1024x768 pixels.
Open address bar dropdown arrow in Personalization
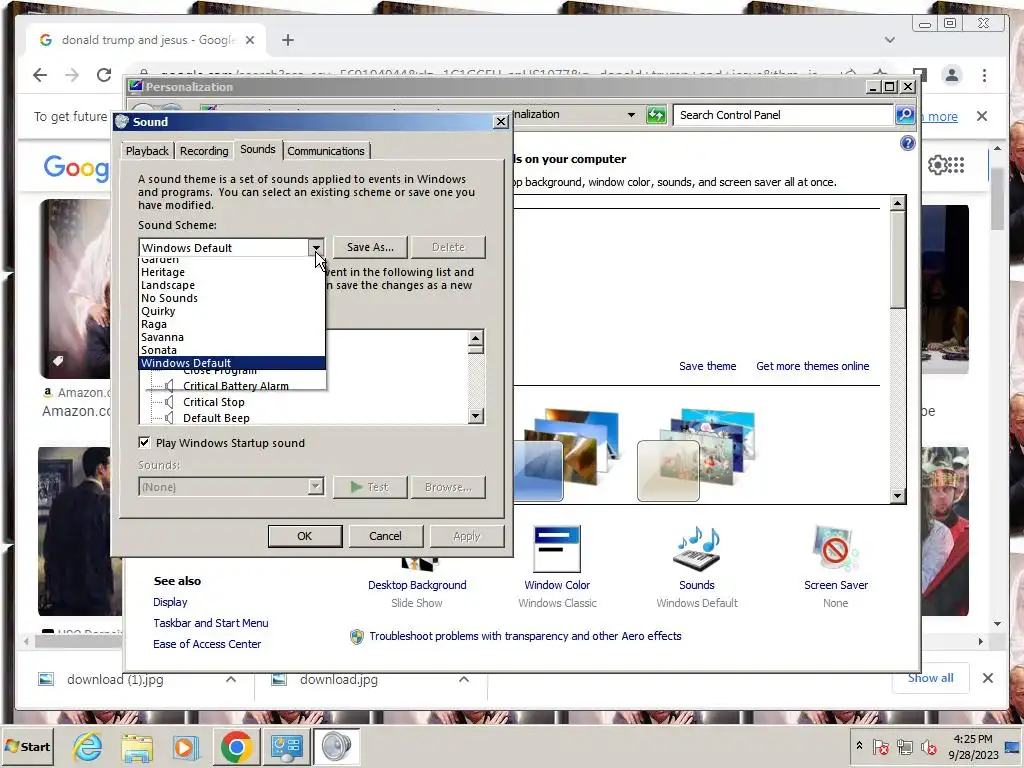point(631,115)
